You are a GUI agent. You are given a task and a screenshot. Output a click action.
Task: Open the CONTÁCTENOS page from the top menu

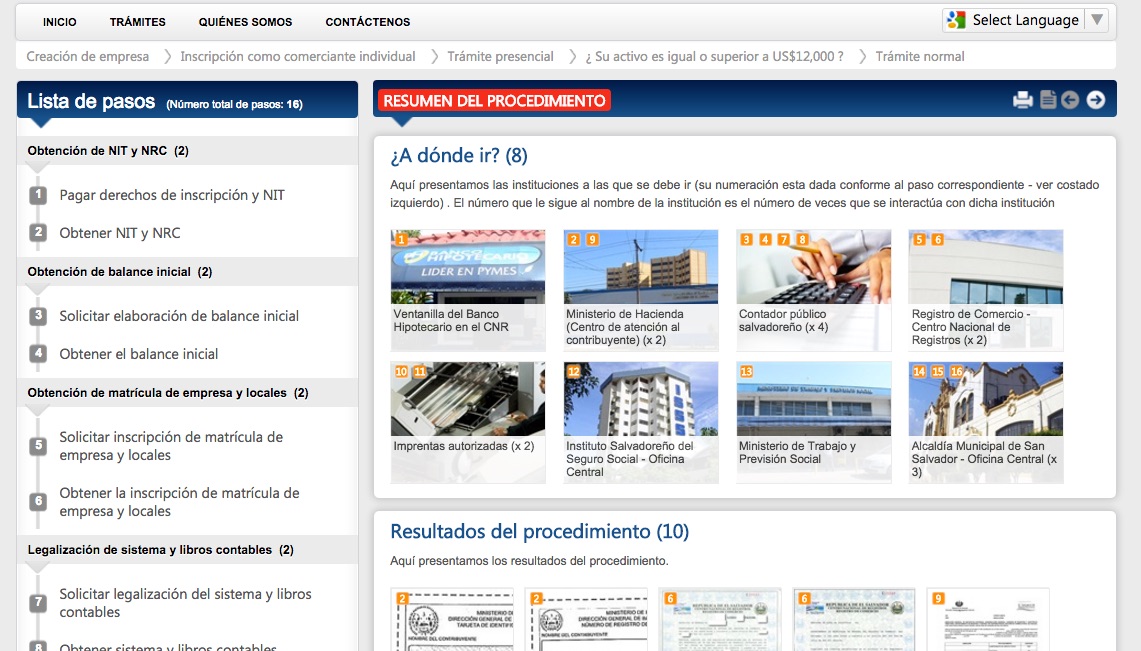367,22
